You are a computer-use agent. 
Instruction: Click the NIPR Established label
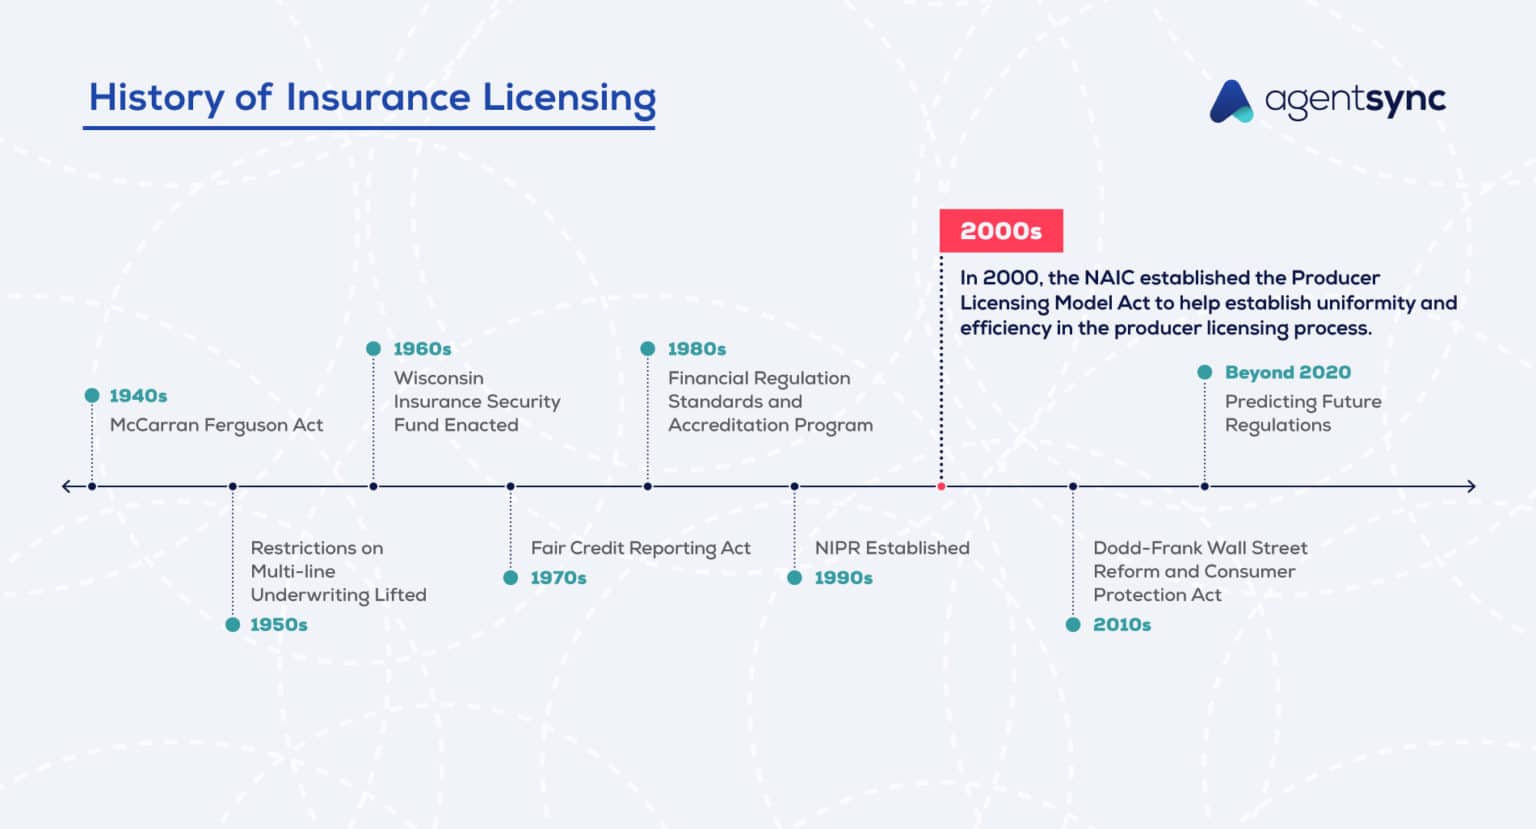[891, 548]
